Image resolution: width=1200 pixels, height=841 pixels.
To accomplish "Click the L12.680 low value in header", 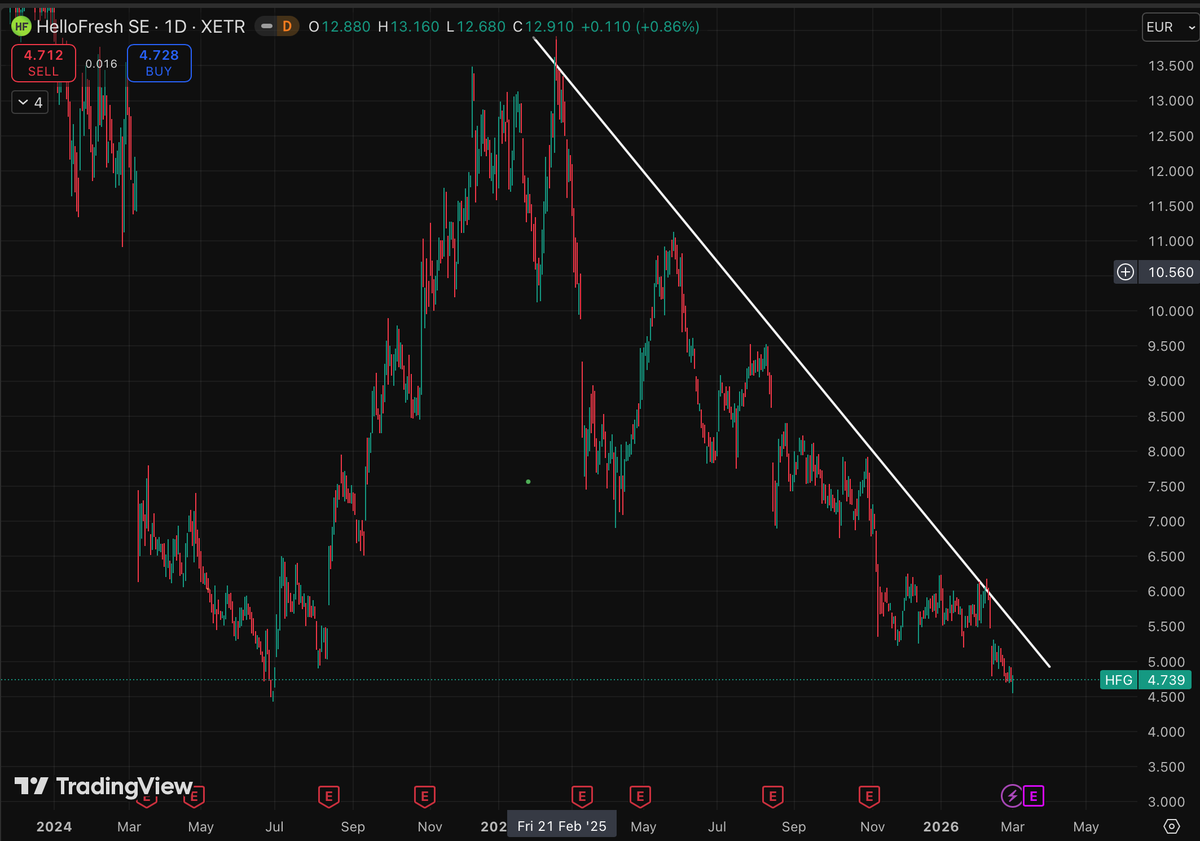I will 475,27.
